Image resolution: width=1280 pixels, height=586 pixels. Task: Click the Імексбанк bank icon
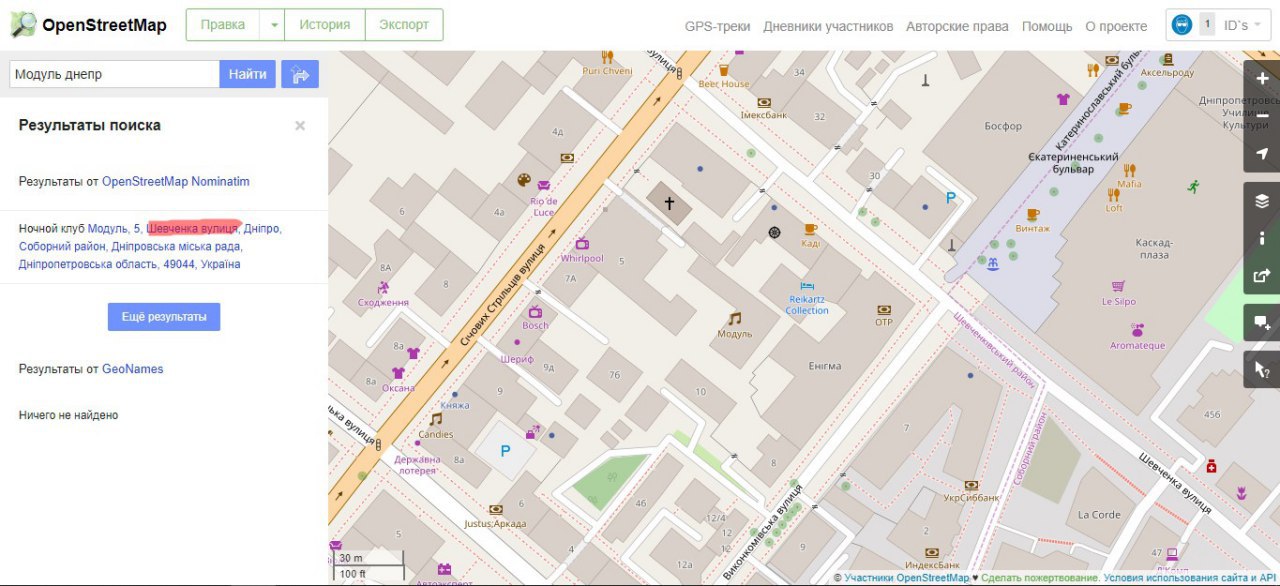(764, 102)
